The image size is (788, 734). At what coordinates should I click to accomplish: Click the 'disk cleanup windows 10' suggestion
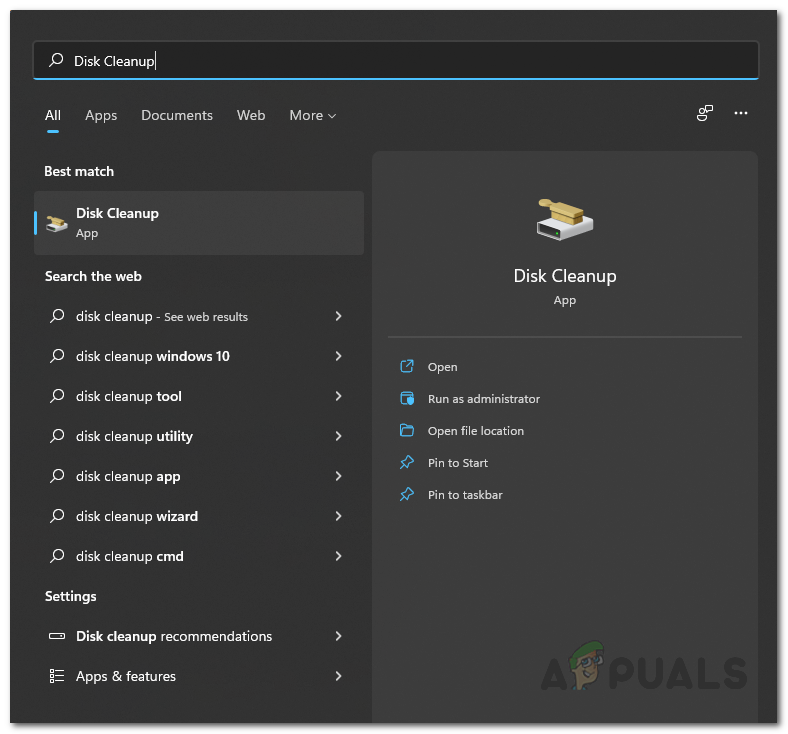[199, 356]
